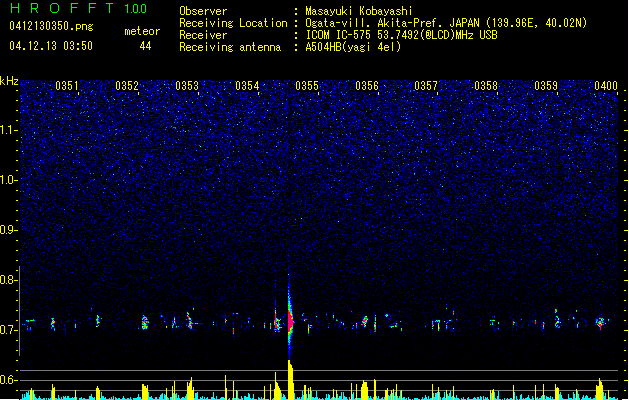Click the 0359 time marker

(546, 86)
